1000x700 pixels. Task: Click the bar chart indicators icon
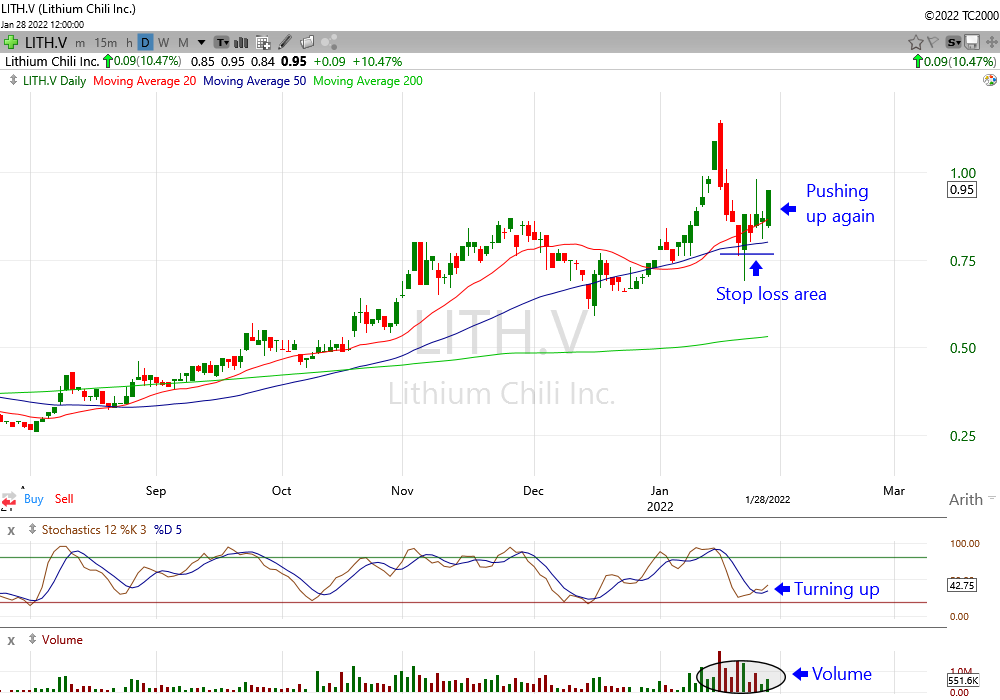(x=241, y=43)
